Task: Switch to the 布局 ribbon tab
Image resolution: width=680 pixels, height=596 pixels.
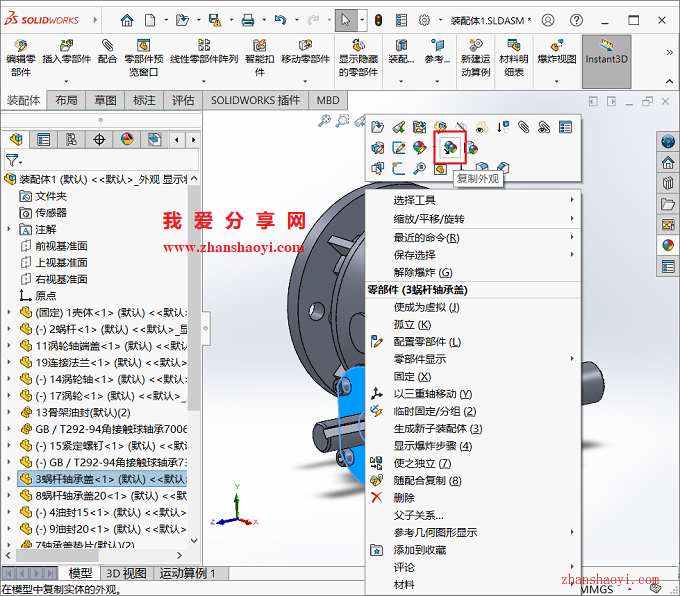Action: click(66, 100)
